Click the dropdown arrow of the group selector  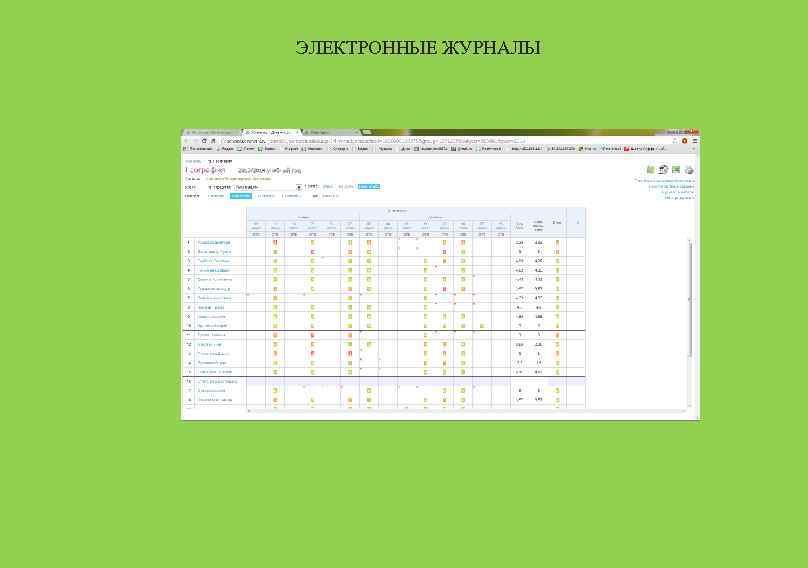click(298, 187)
